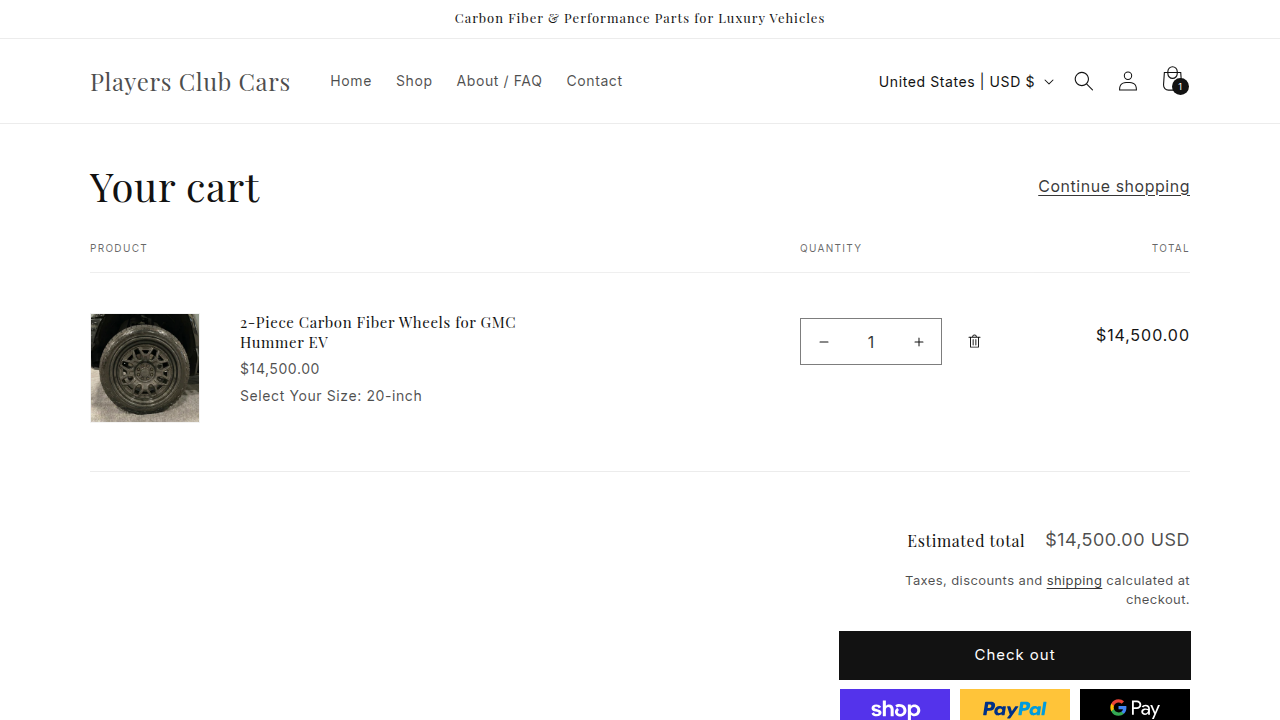Screen dimensions: 1280x720
Task: Click the 'Select Your Size: 20-inch' text
Action: (x=331, y=396)
